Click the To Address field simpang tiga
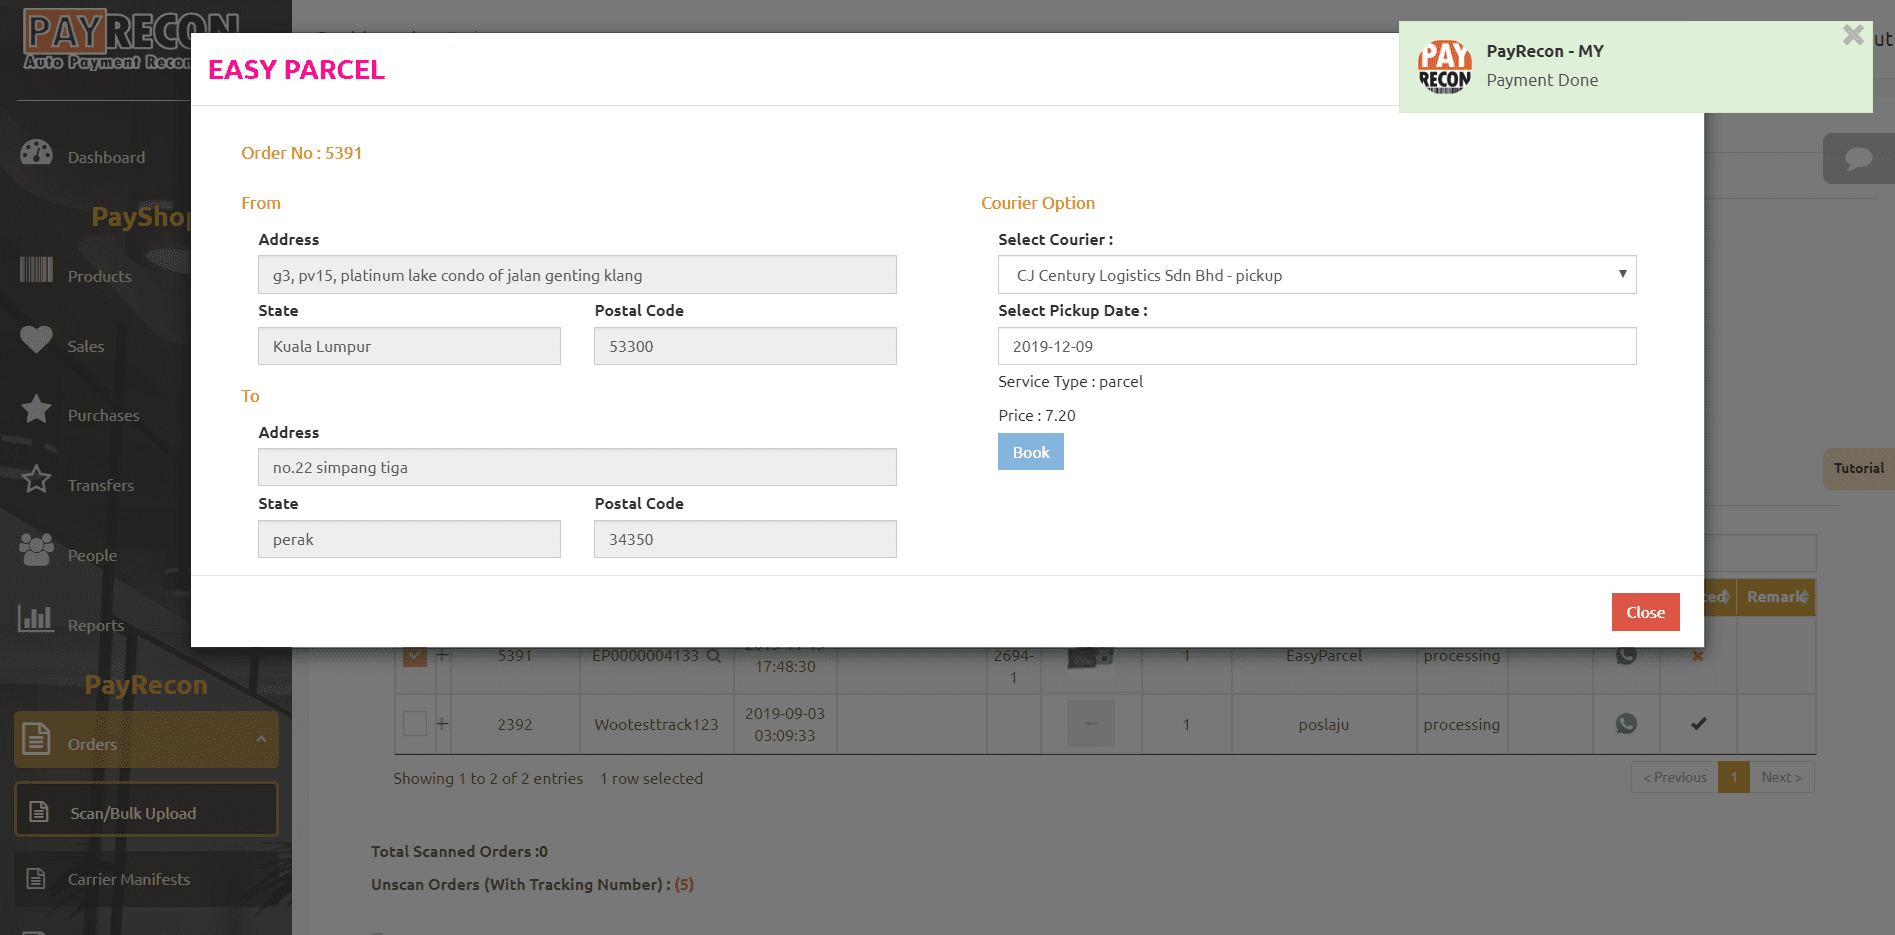Viewport: 1895px width, 935px height. (577, 467)
